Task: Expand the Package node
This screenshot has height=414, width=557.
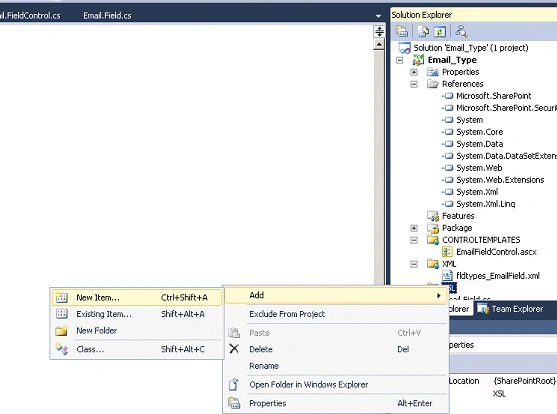Action: pyautogui.click(x=414, y=228)
